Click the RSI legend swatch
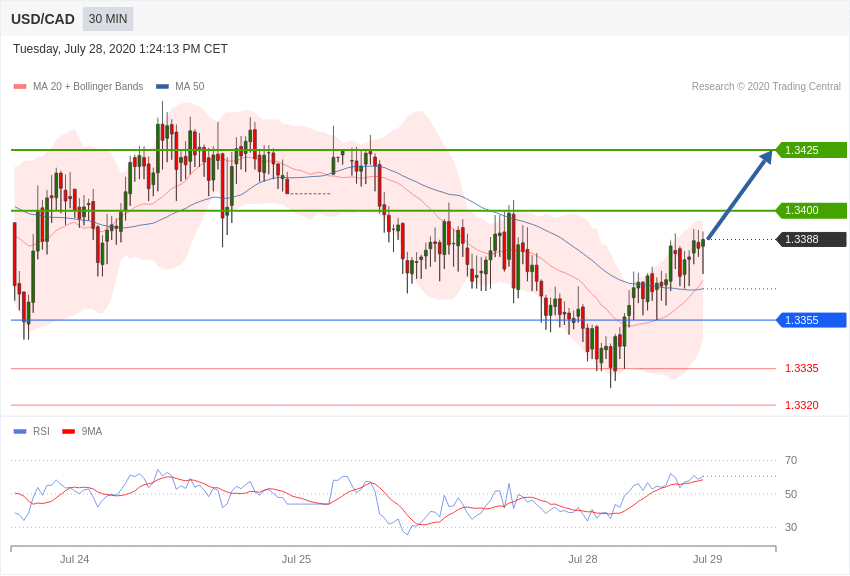The height and width of the screenshot is (576, 850). click(20, 432)
